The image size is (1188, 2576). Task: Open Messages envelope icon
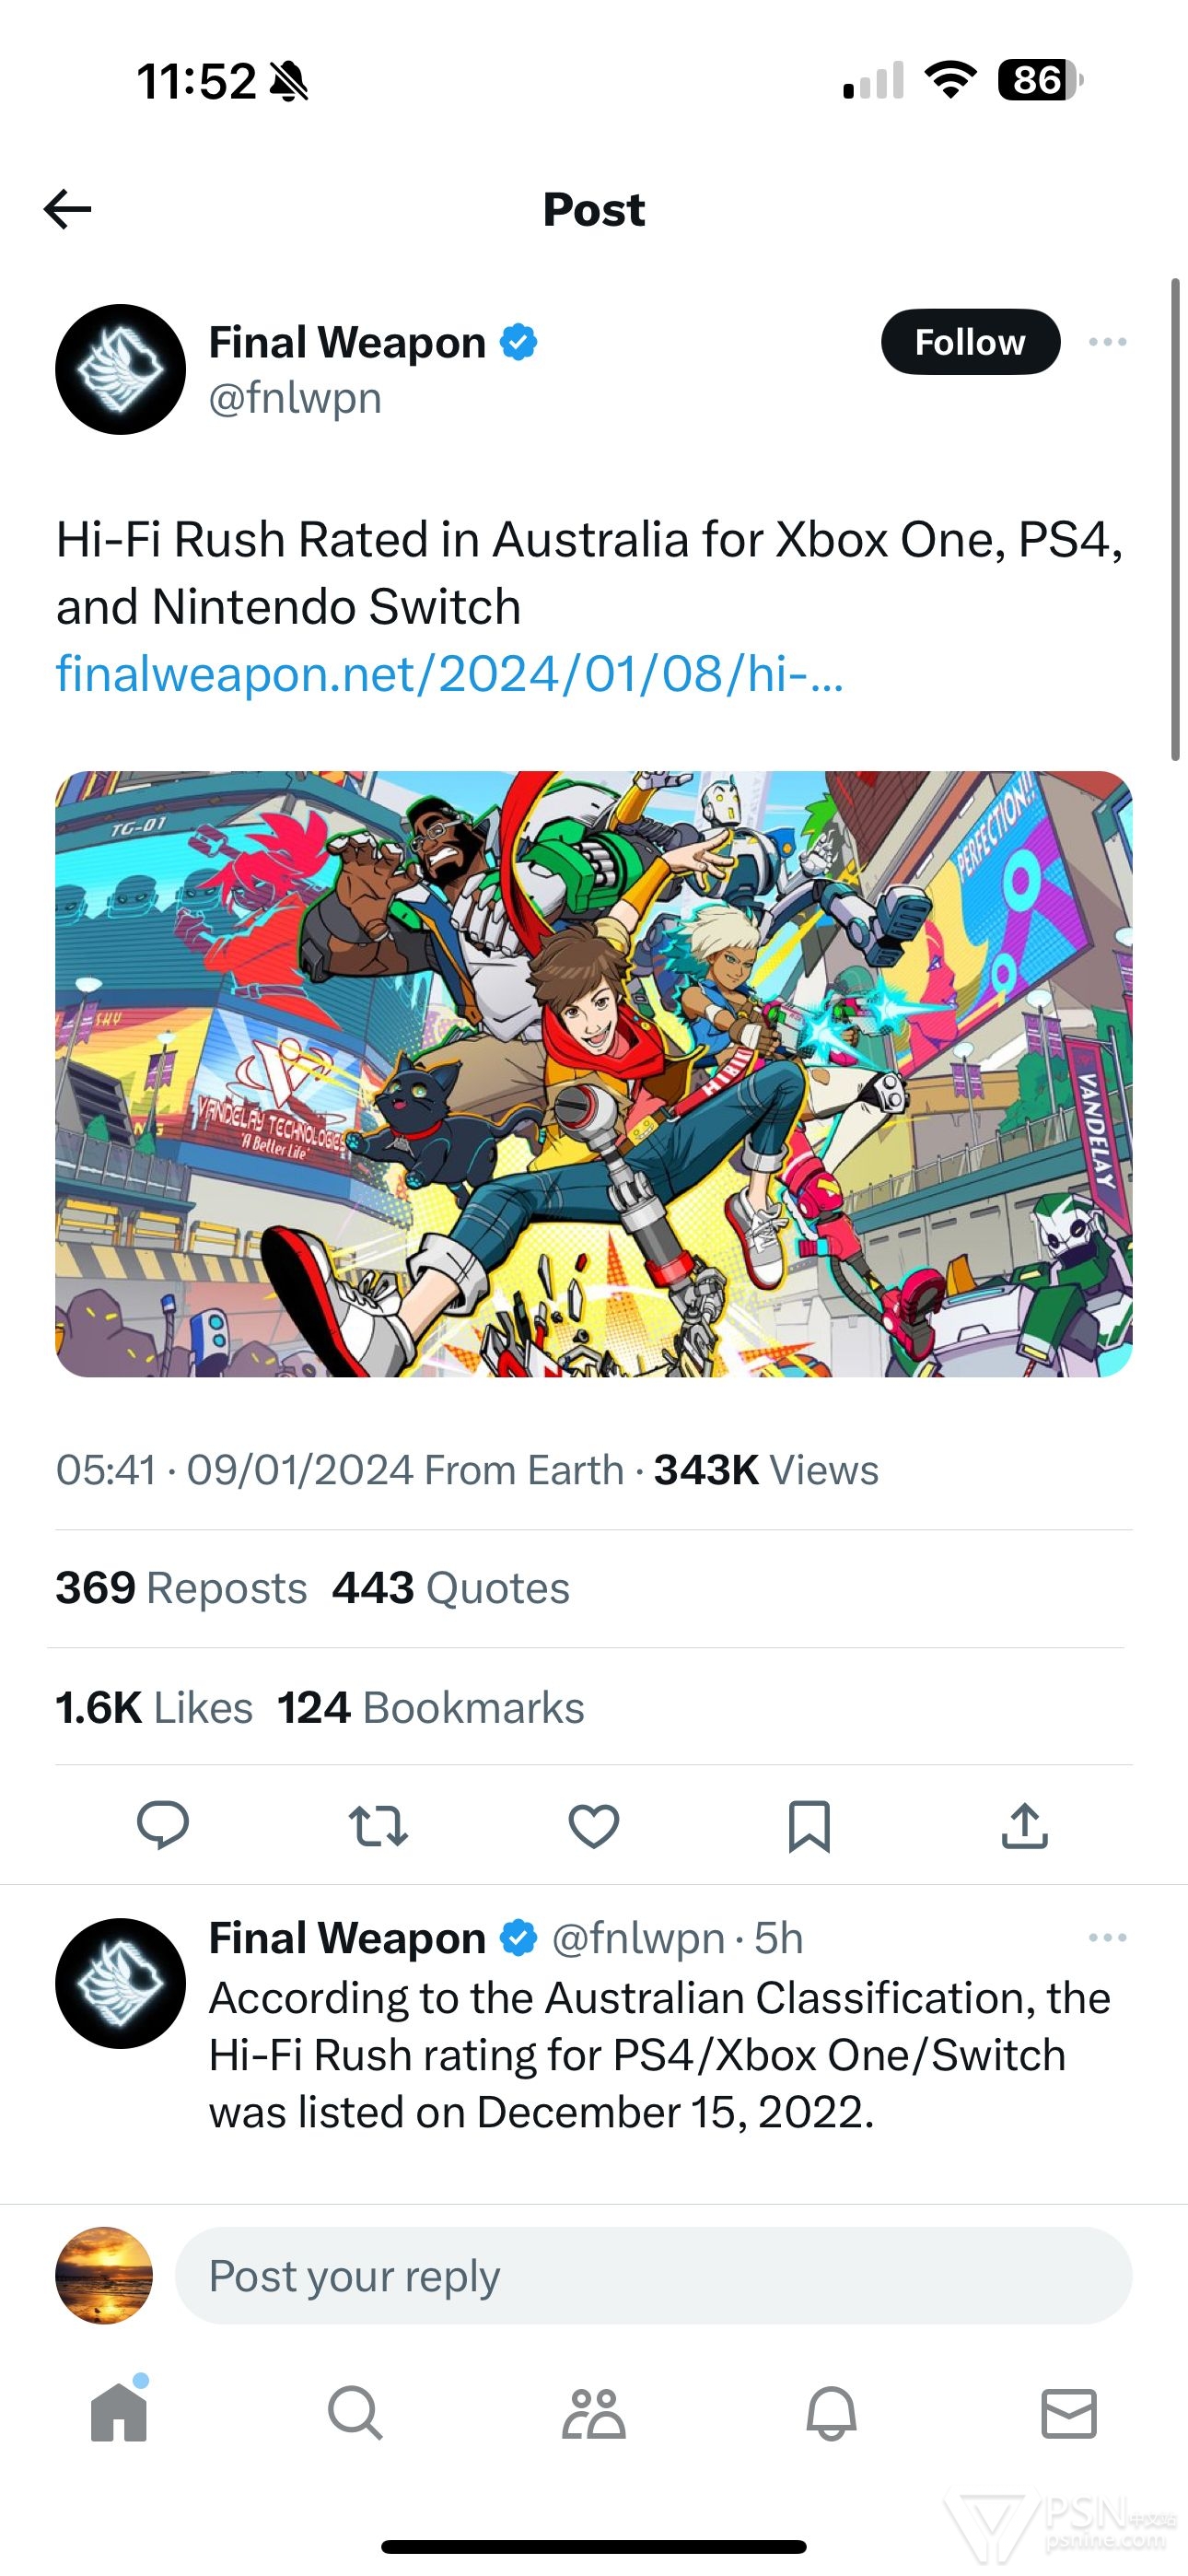click(1069, 2412)
